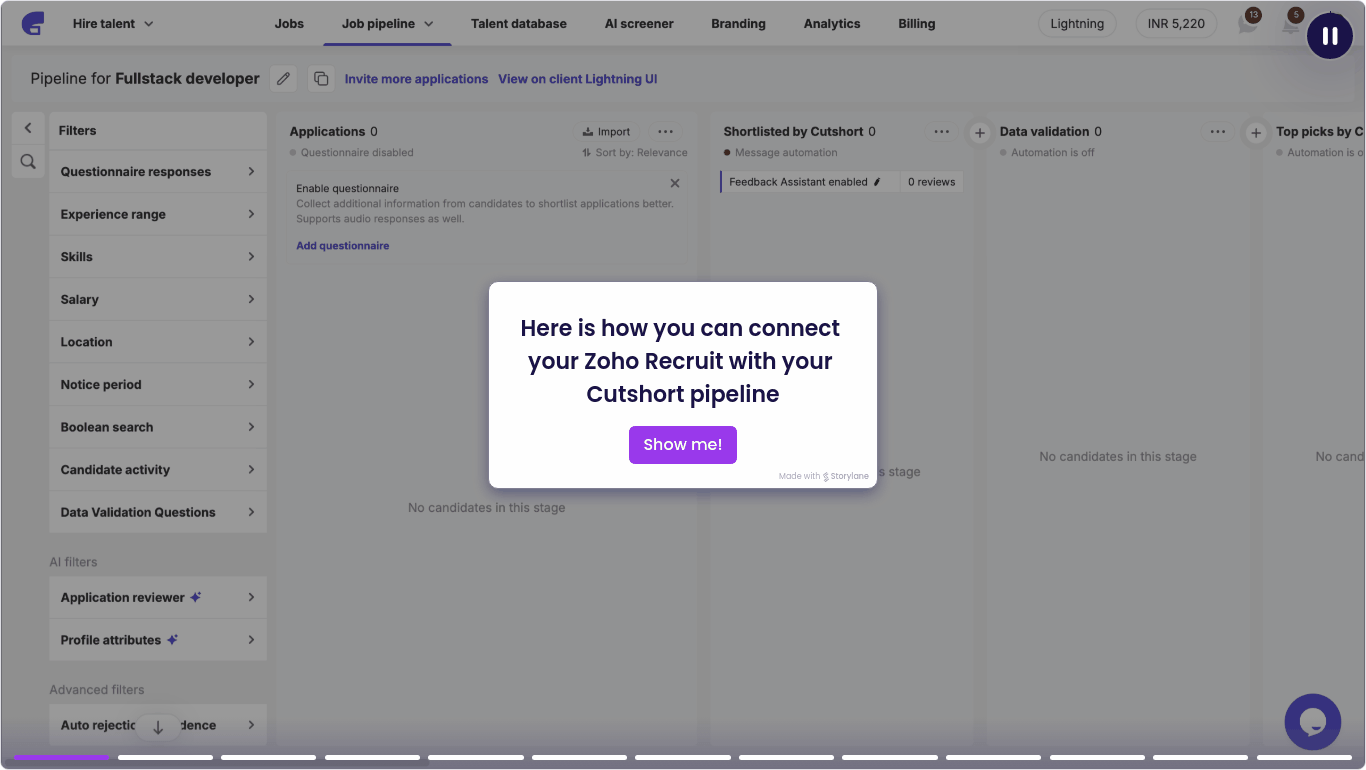Viewport: 1366px width, 770px height.
Task: Open the Job pipeline tab dropdown
Action: click(387, 23)
